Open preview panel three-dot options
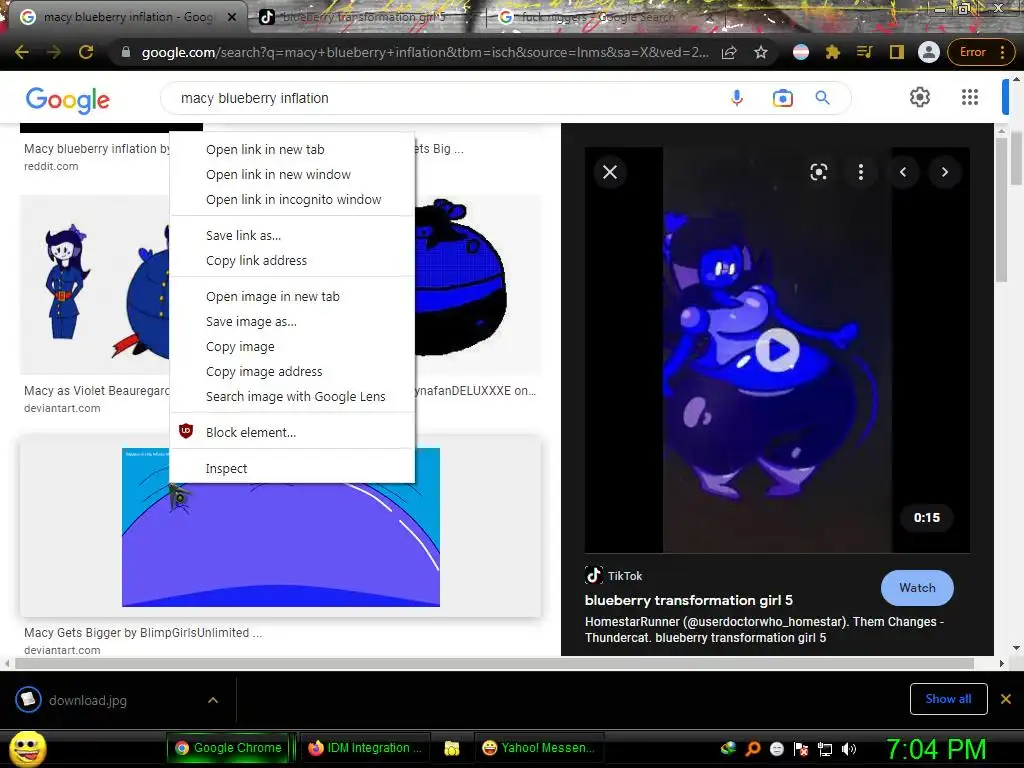Viewport: 1024px width, 768px height. pos(861,172)
